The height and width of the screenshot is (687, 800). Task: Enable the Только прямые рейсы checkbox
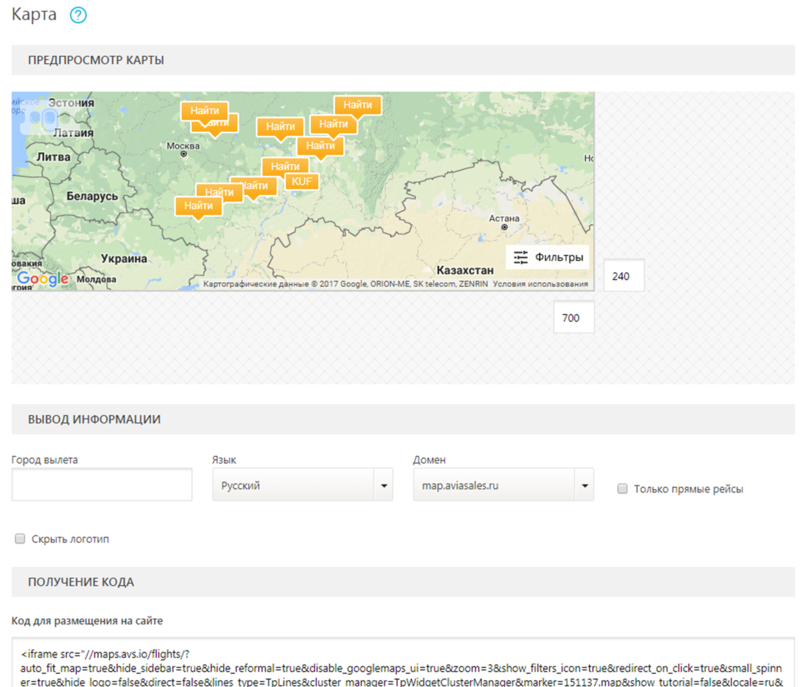pos(622,489)
